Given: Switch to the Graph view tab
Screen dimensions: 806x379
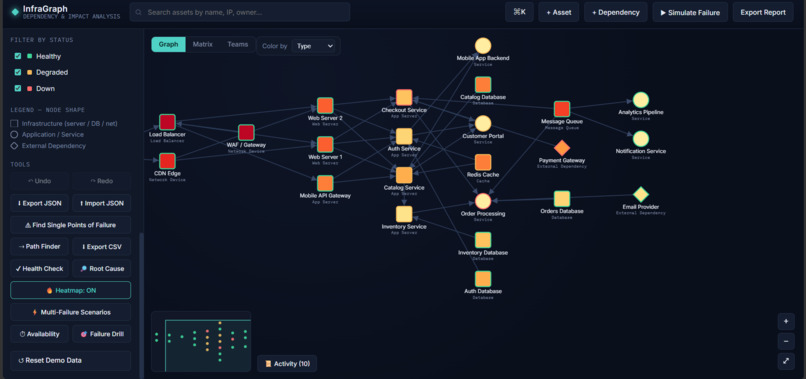Looking at the screenshot, I should (x=169, y=45).
